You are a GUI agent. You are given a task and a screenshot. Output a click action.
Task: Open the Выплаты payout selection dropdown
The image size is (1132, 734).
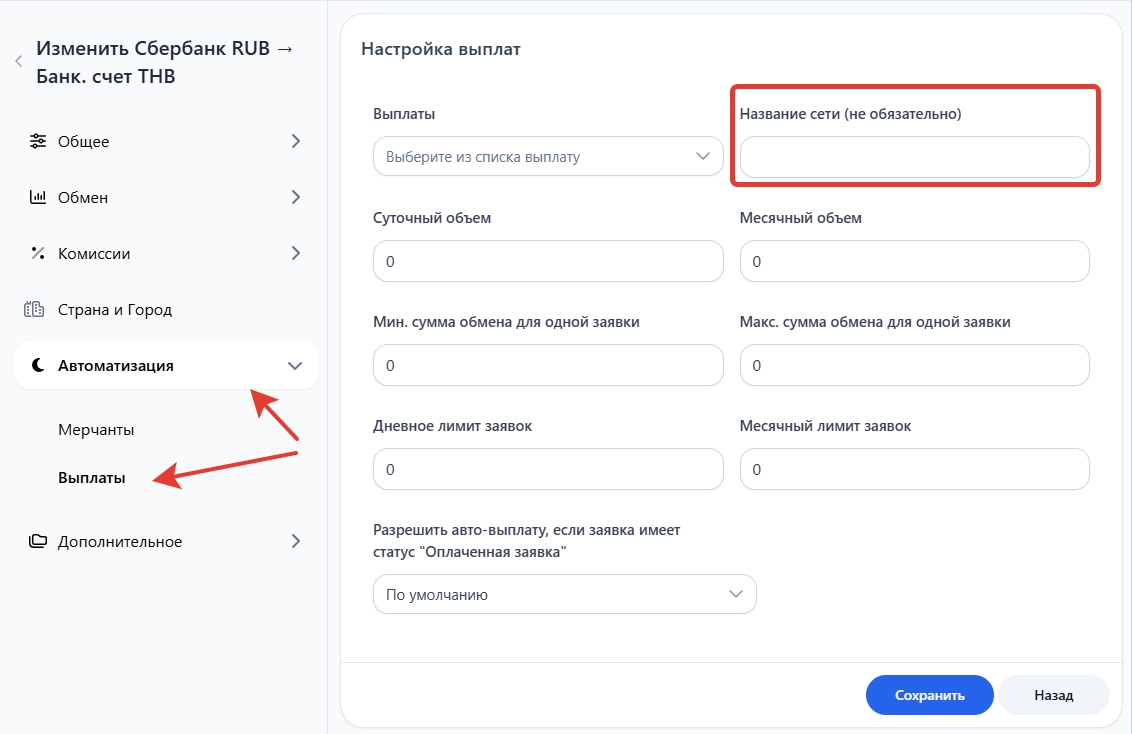[547, 157]
